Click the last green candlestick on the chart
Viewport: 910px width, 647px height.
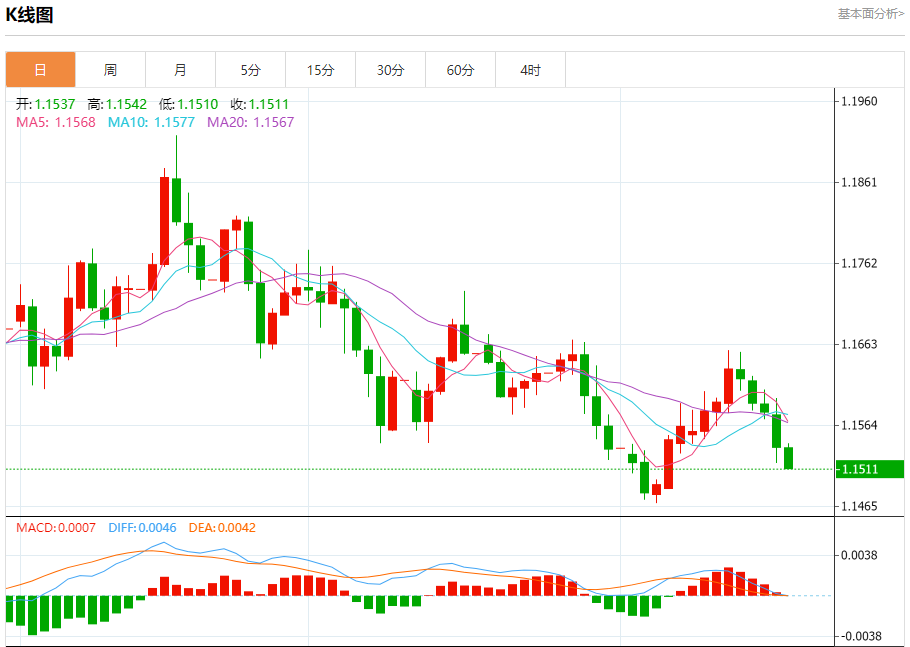click(789, 458)
